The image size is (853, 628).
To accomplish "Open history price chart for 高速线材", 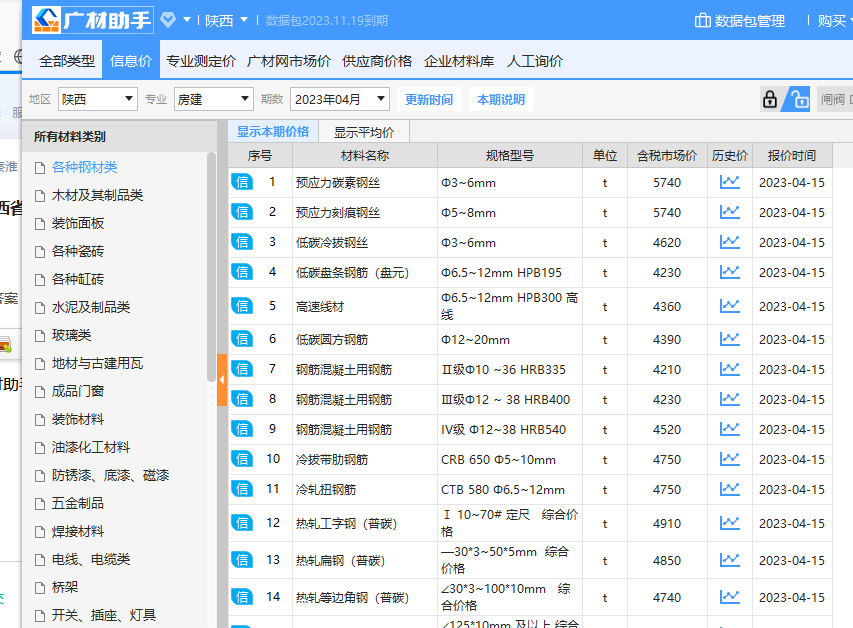I will tap(730, 306).
